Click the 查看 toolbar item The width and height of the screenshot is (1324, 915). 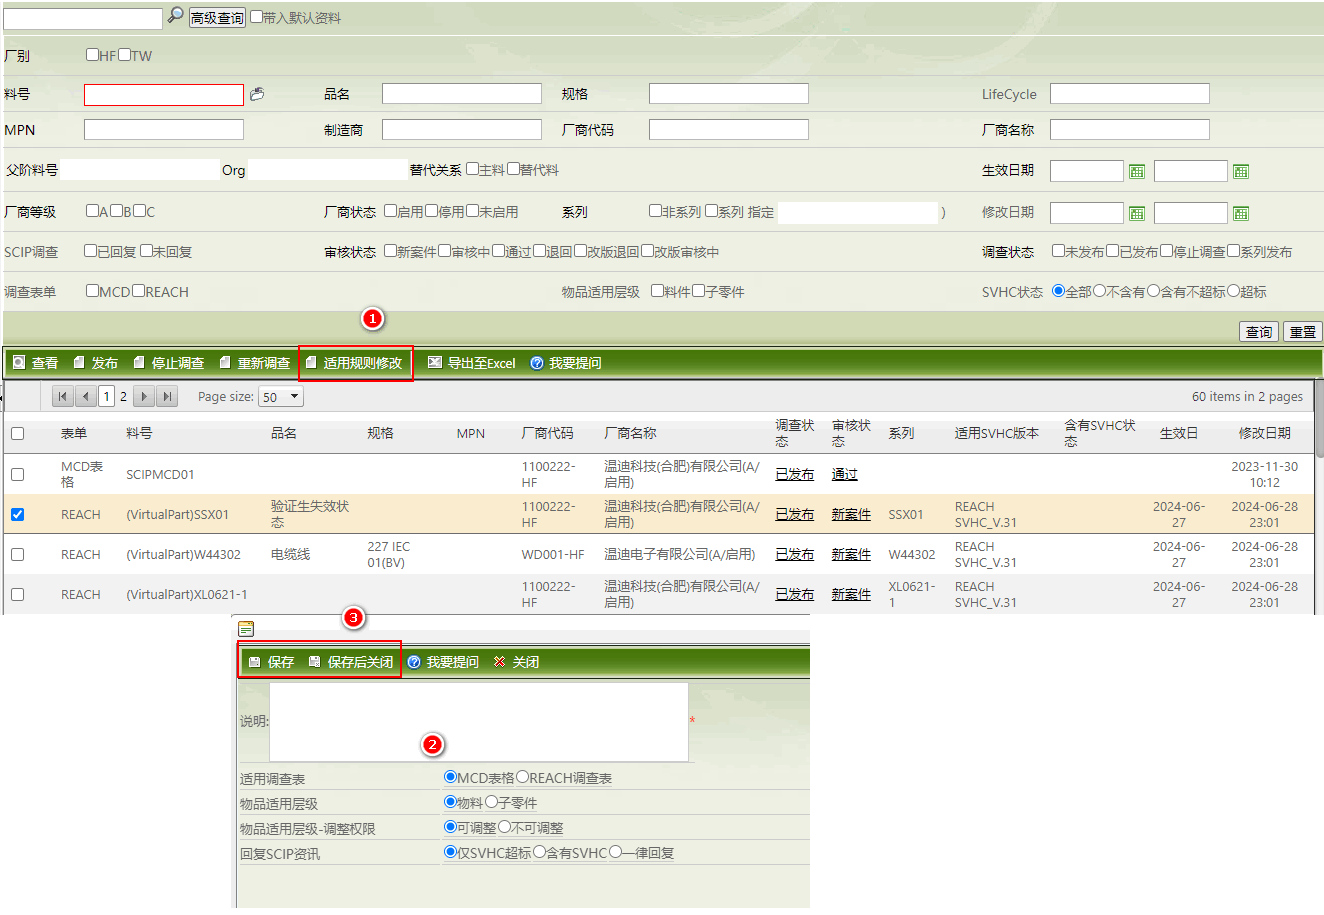36,363
